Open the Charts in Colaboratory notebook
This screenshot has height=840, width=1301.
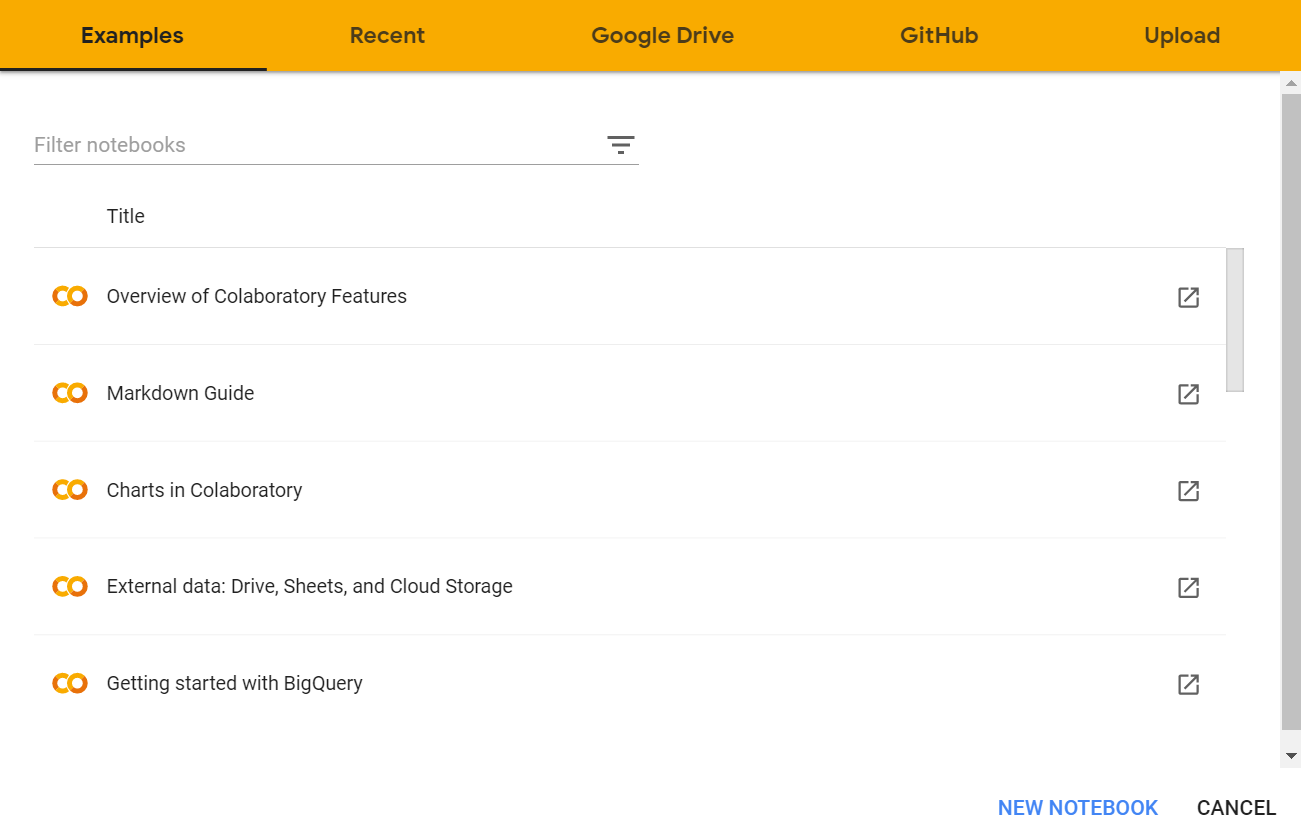[205, 490]
